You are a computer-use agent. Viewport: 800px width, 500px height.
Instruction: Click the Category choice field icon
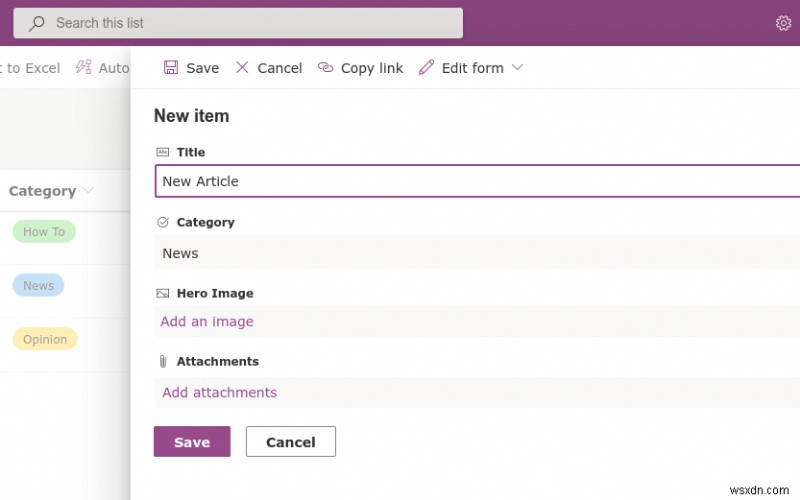click(x=163, y=222)
